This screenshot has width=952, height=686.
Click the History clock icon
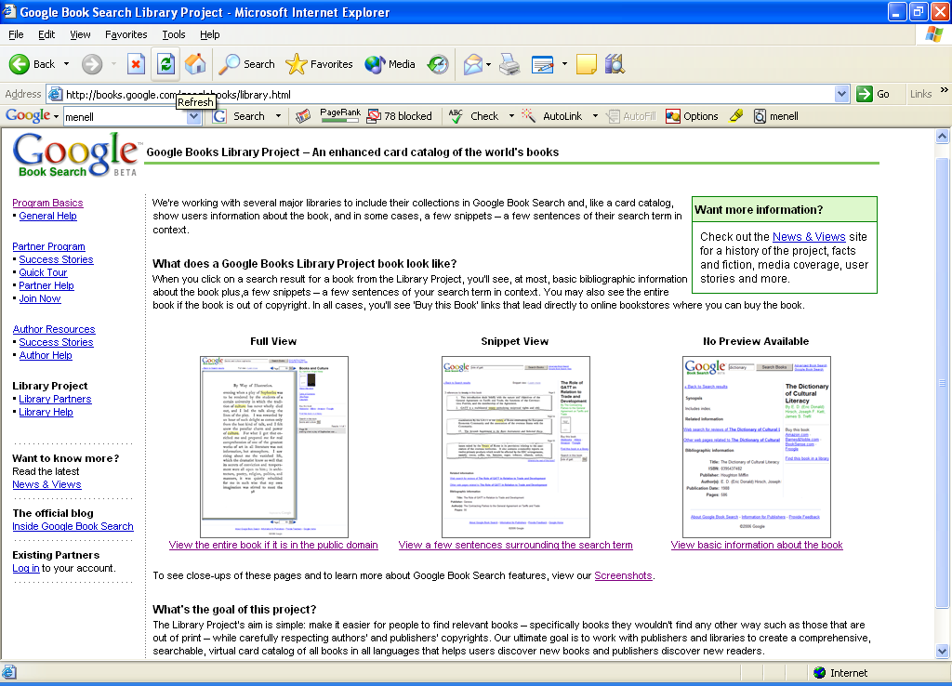(437, 64)
